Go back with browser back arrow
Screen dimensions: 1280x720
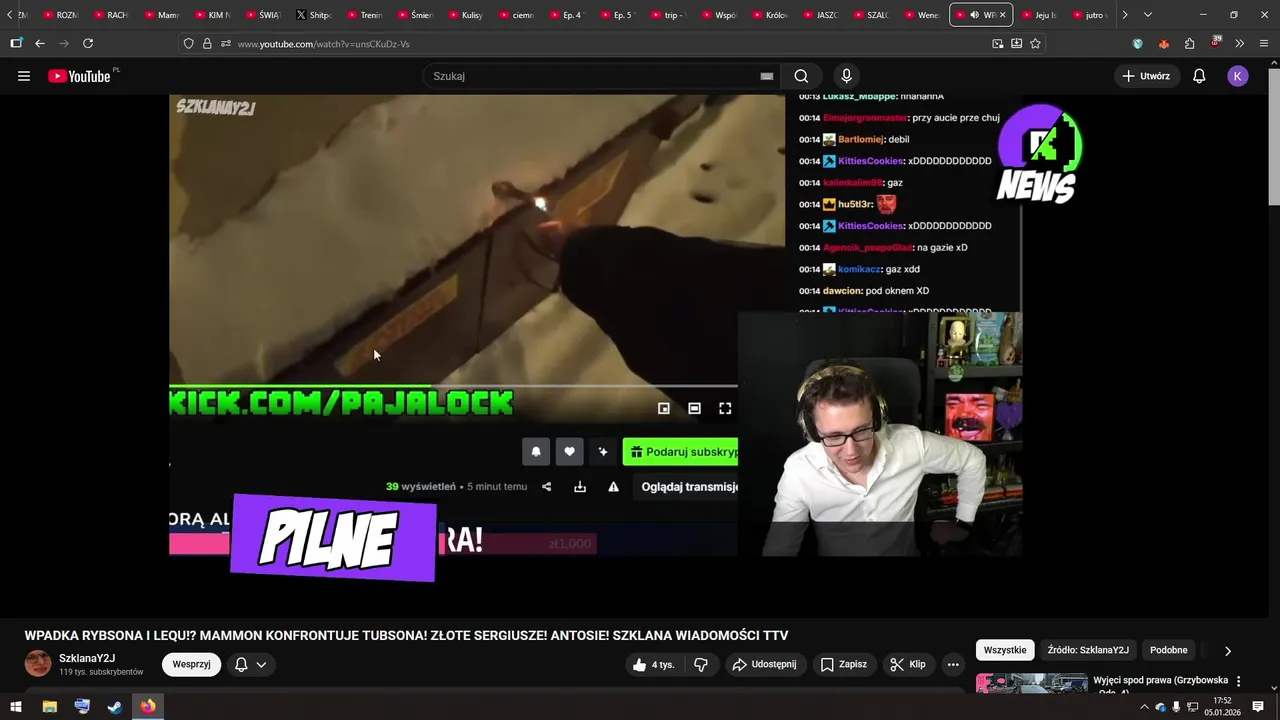[40, 44]
